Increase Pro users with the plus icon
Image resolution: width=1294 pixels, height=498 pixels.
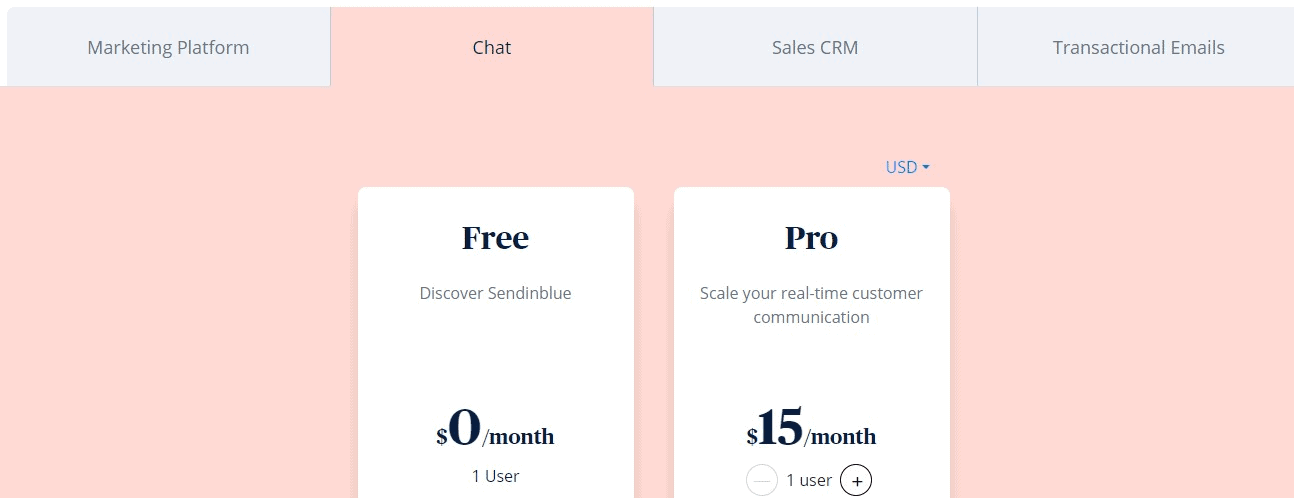pyautogui.click(x=856, y=480)
